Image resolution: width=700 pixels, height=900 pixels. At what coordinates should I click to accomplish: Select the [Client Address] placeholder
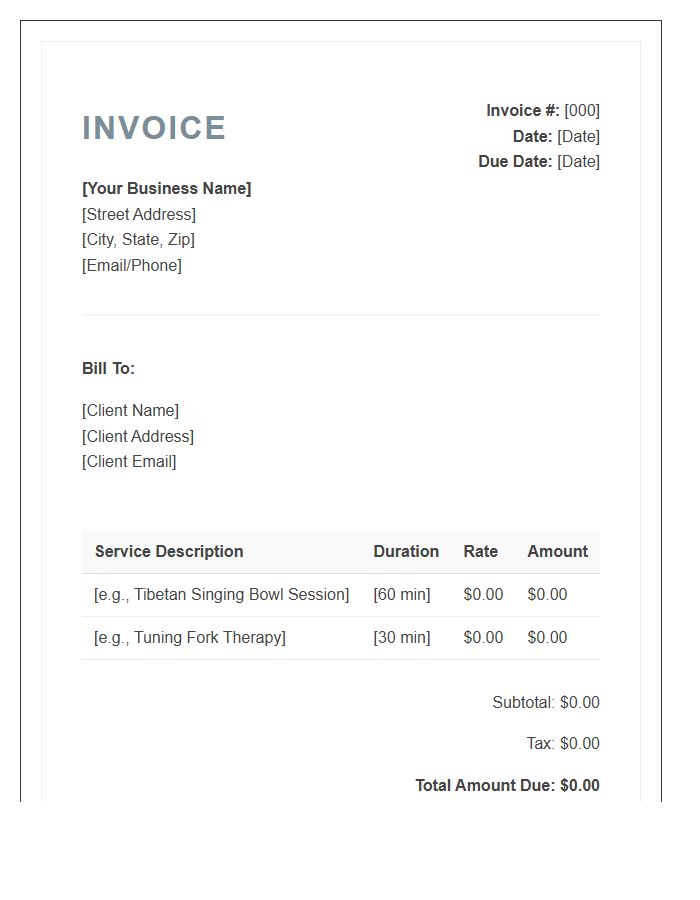[x=138, y=436]
